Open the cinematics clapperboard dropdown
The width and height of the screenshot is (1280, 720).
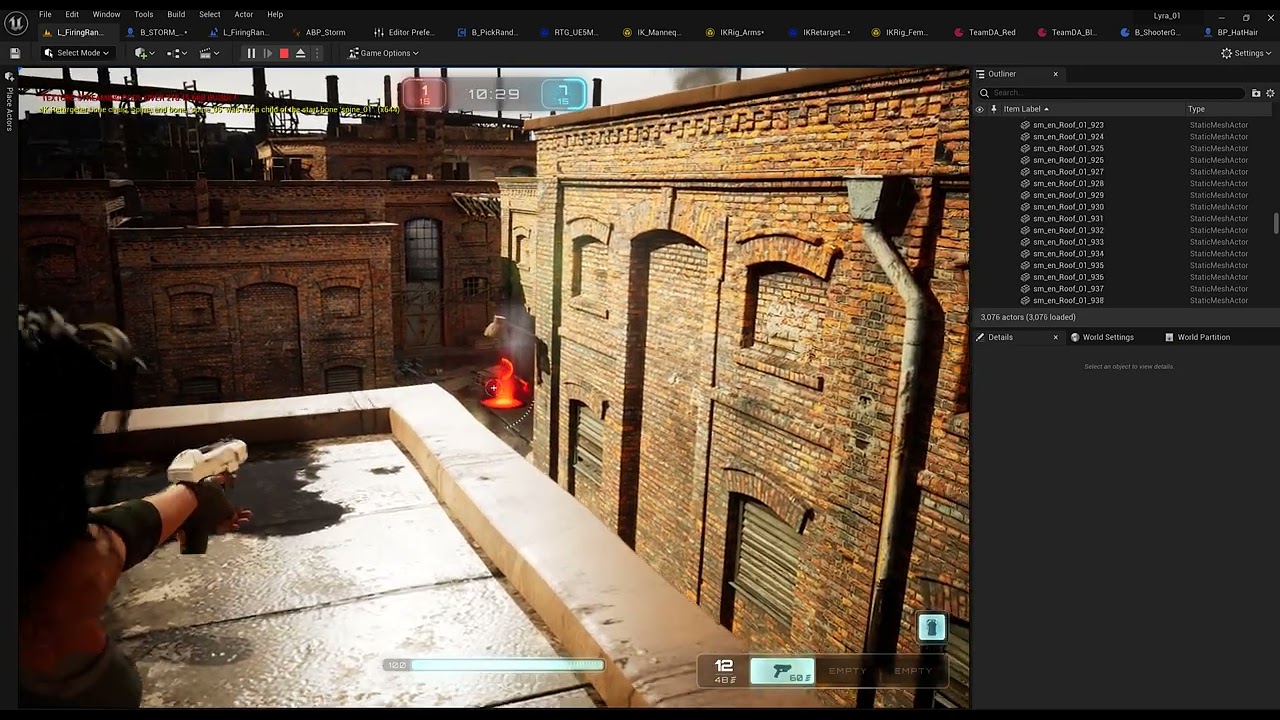tap(209, 53)
